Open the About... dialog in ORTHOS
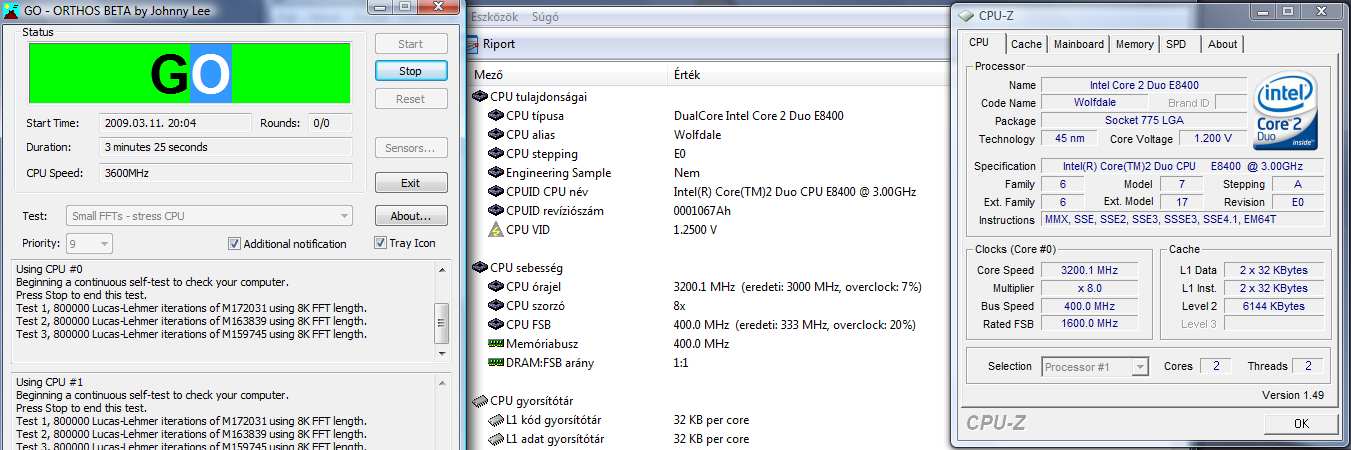 [411, 216]
